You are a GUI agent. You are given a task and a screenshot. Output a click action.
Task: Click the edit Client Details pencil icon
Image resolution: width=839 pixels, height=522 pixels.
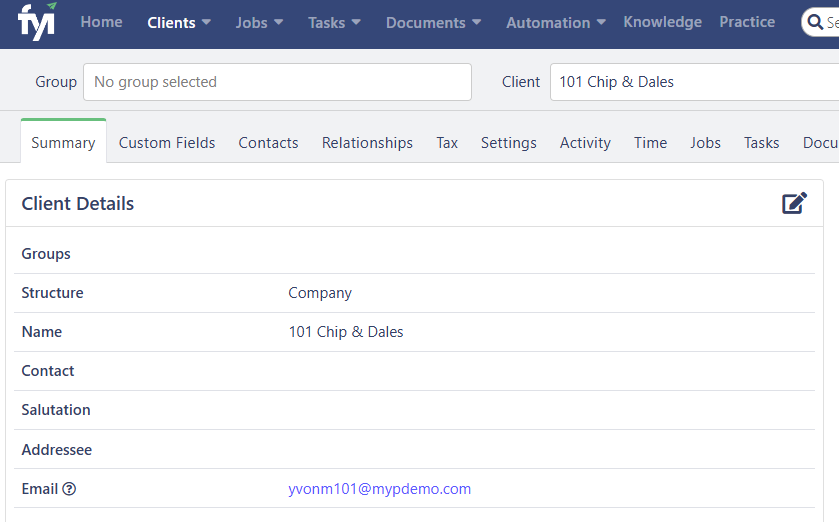(794, 203)
